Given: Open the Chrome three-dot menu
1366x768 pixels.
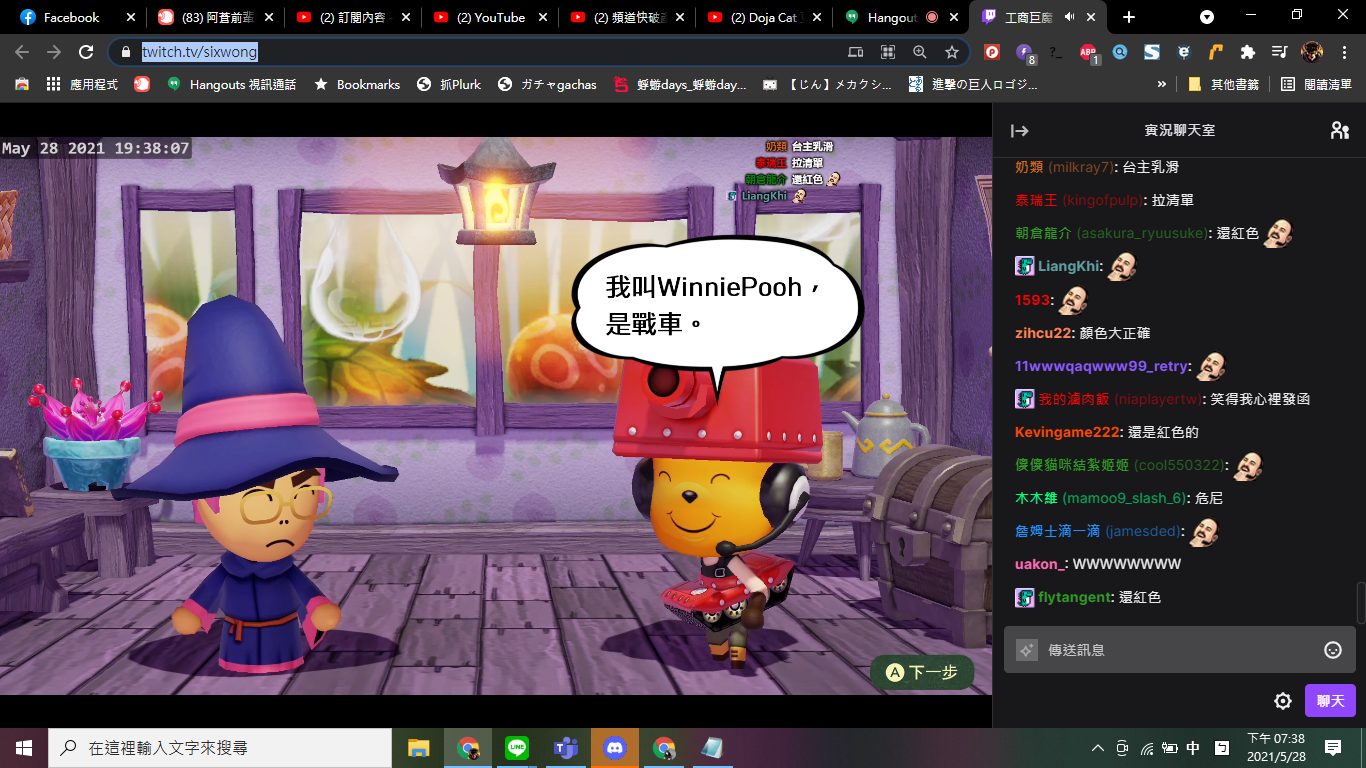Looking at the screenshot, I should click(1345, 52).
